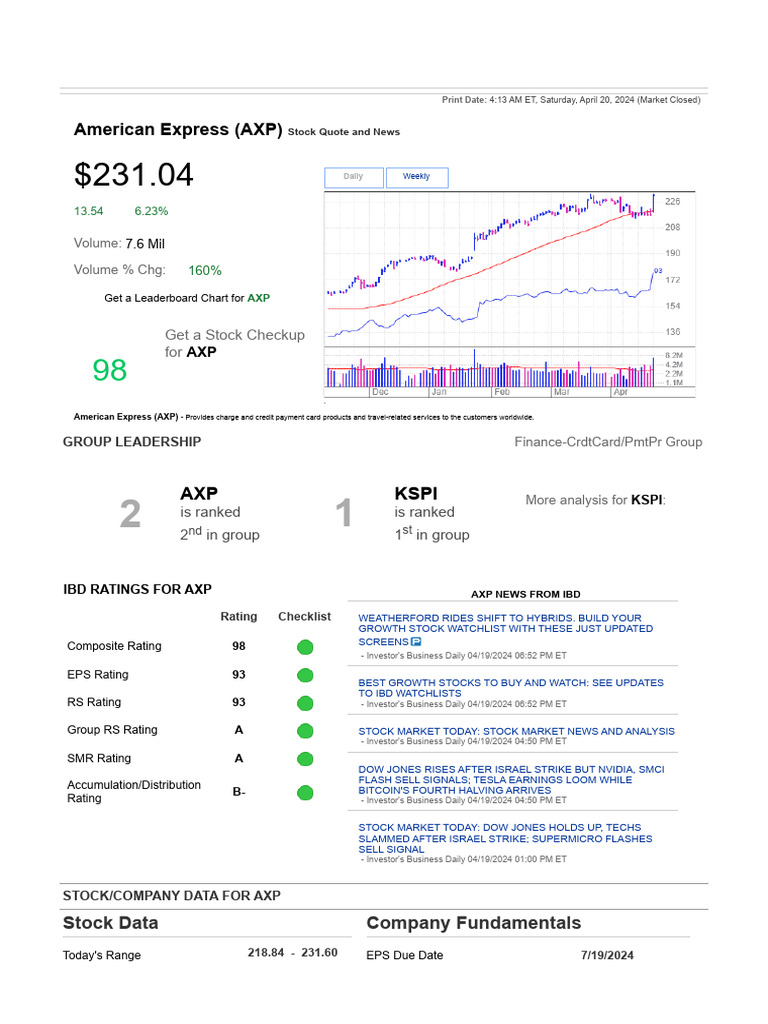This screenshot has width=768, height=1024.
Task: Switch chart to Daily tab
Action: tap(354, 177)
